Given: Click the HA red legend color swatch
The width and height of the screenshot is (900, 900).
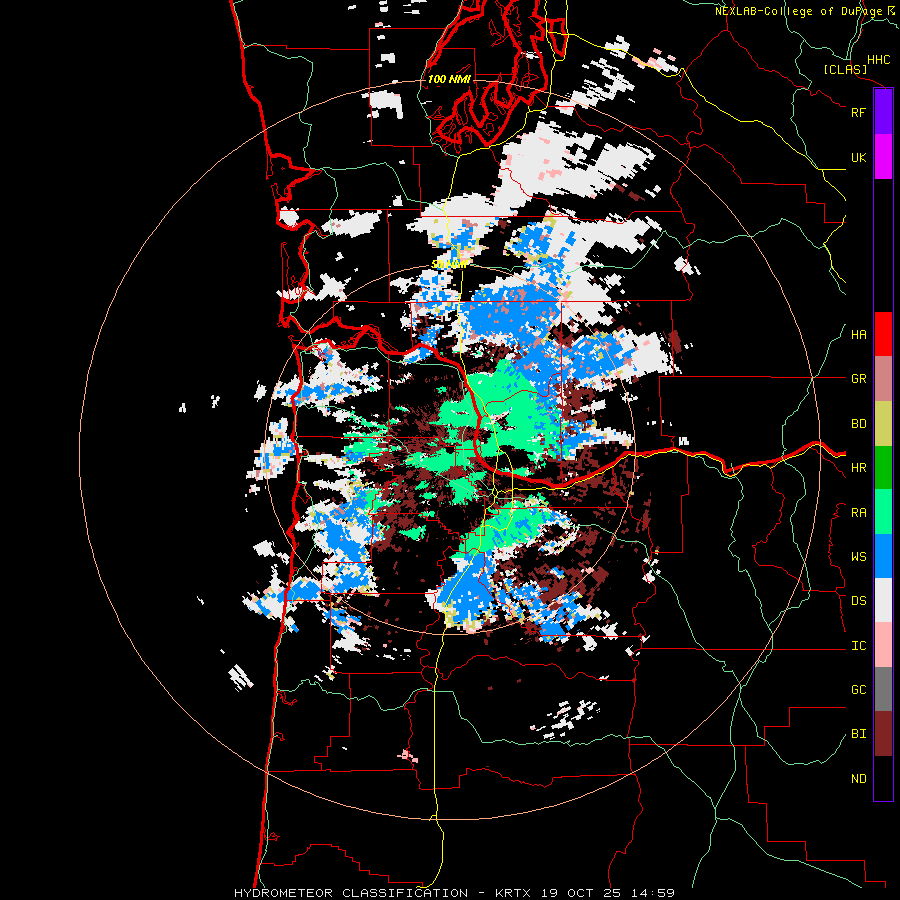Looking at the screenshot, I should [x=883, y=334].
